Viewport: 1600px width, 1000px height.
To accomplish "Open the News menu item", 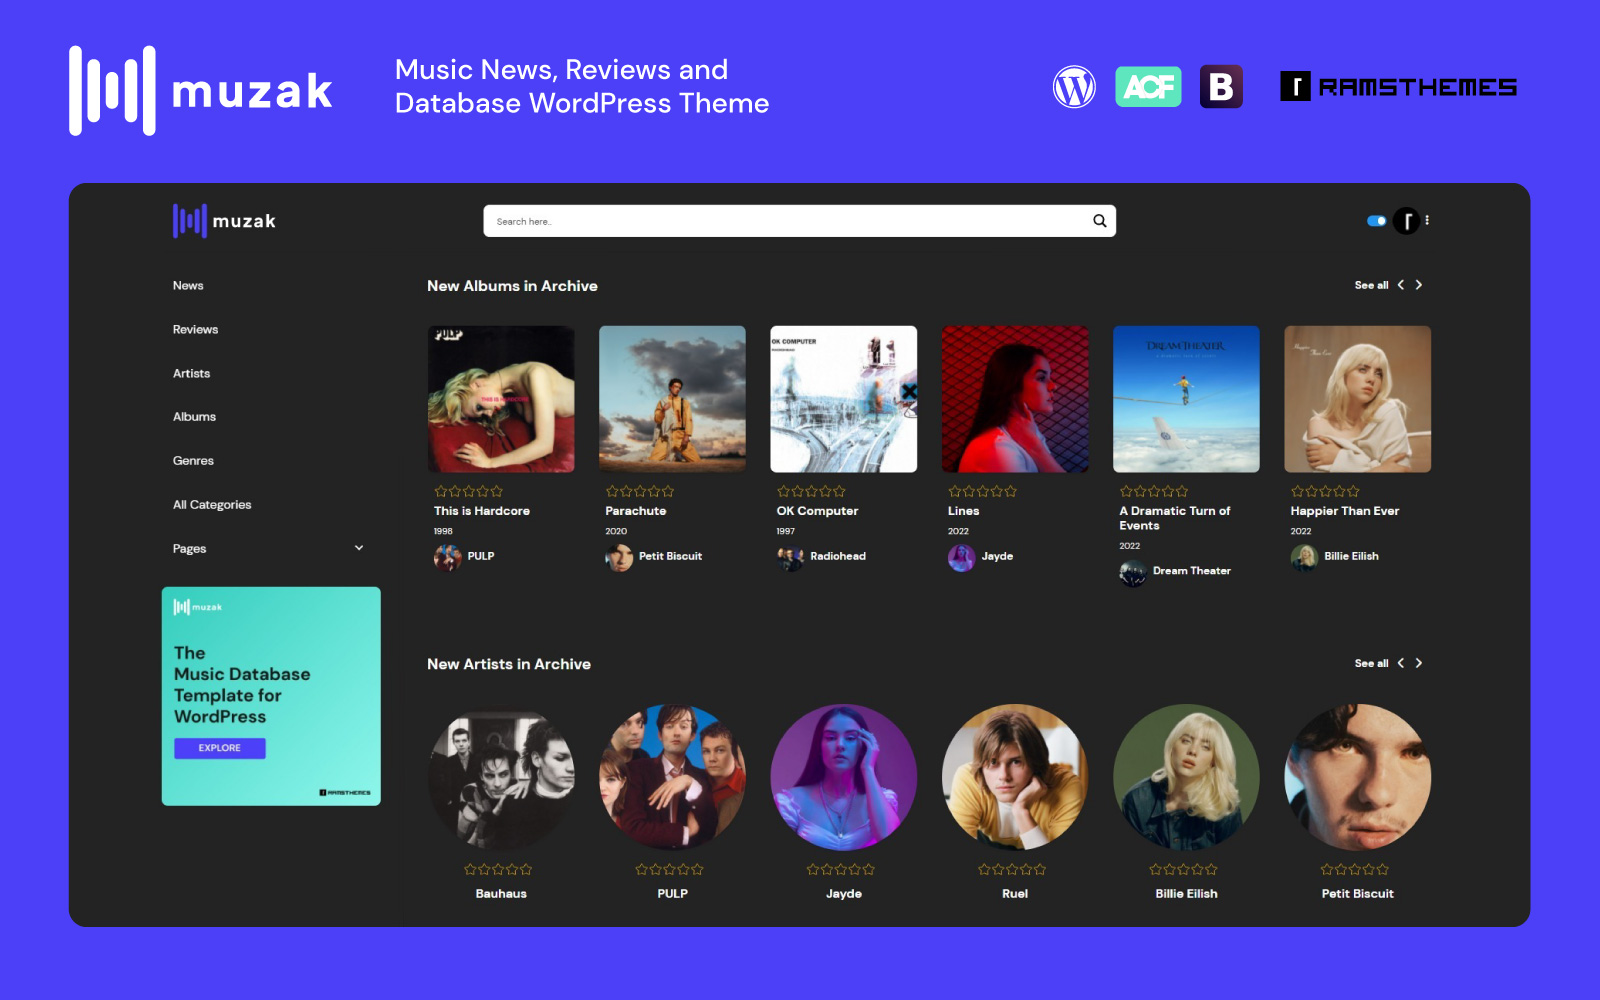I will point(188,286).
